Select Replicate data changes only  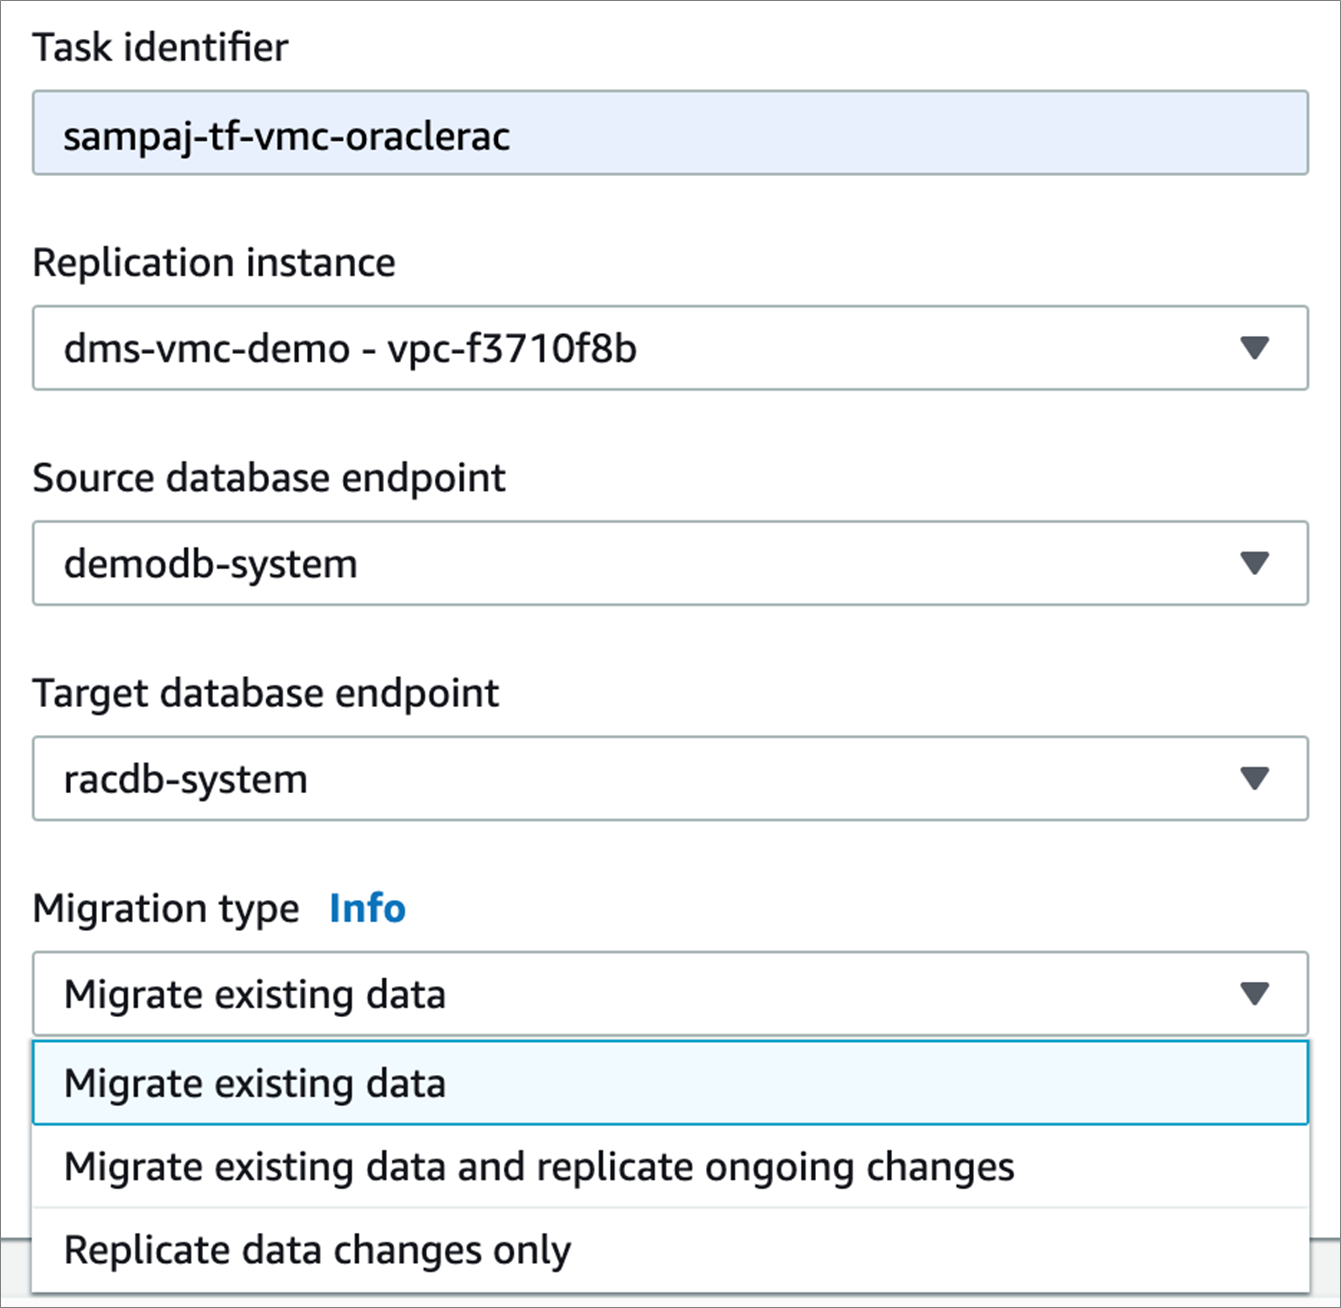point(318,1249)
